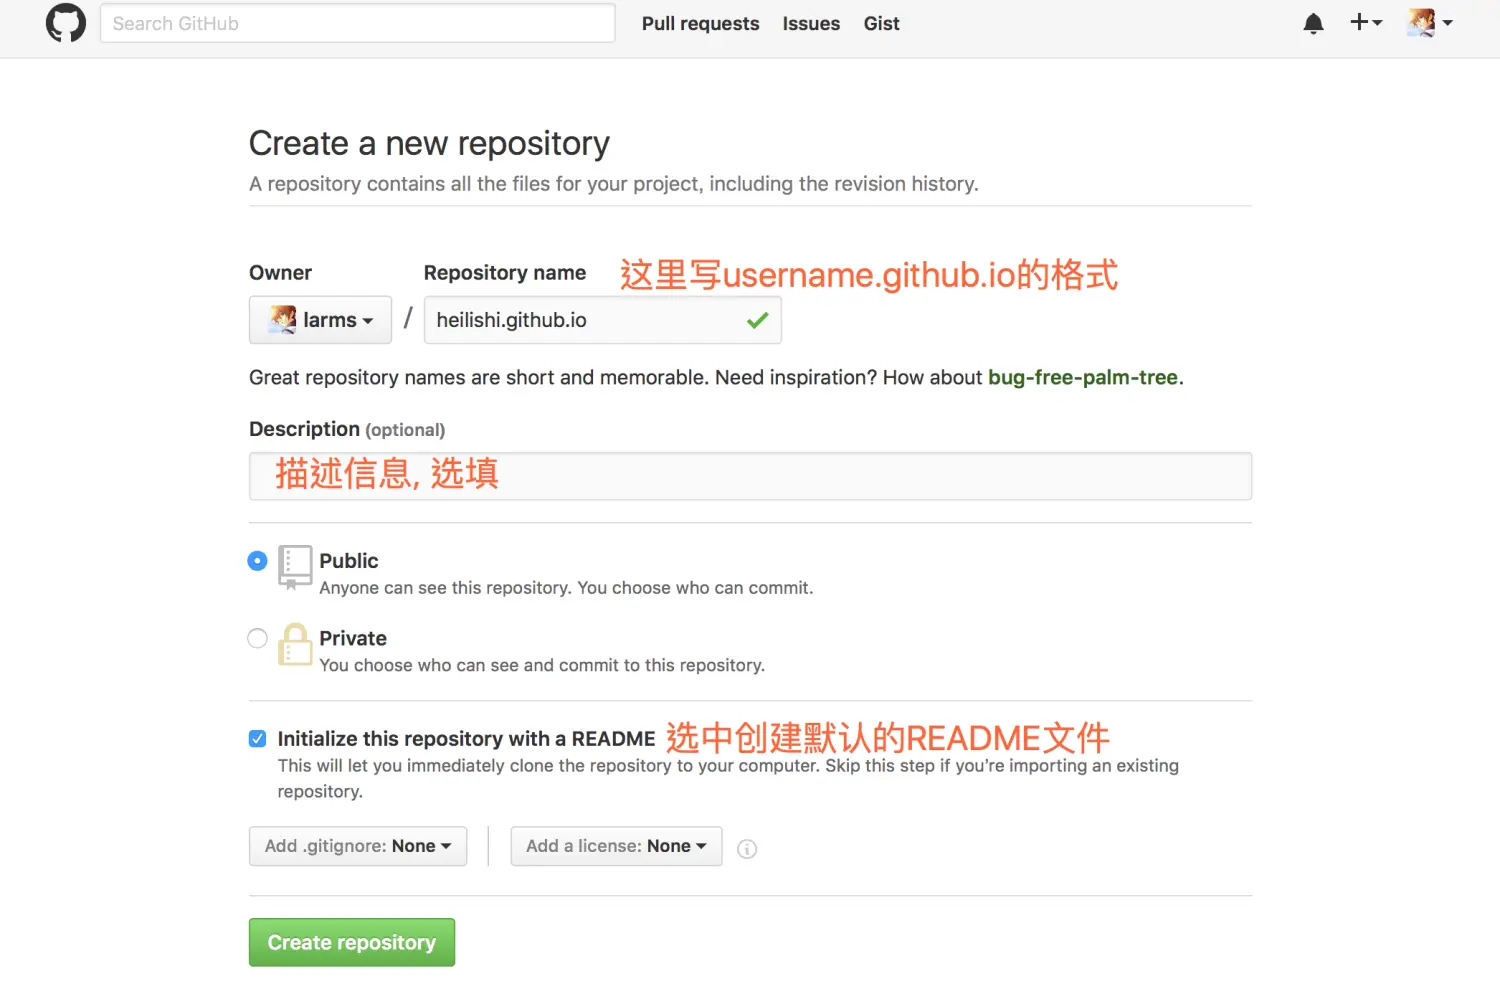Click the Description (optional) label
Image resolution: width=1500 pixels, height=1004 pixels.
[x=347, y=429]
